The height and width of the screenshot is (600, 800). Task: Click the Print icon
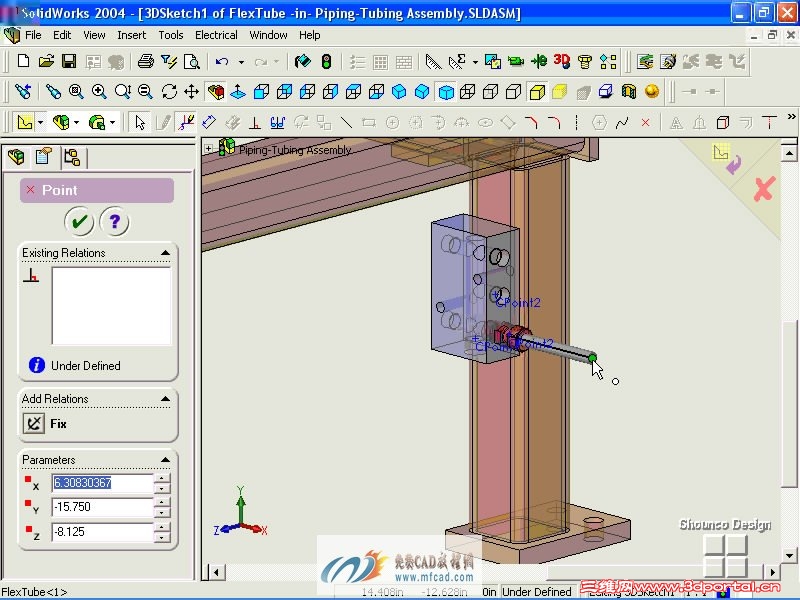pyautogui.click(x=146, y=62)
